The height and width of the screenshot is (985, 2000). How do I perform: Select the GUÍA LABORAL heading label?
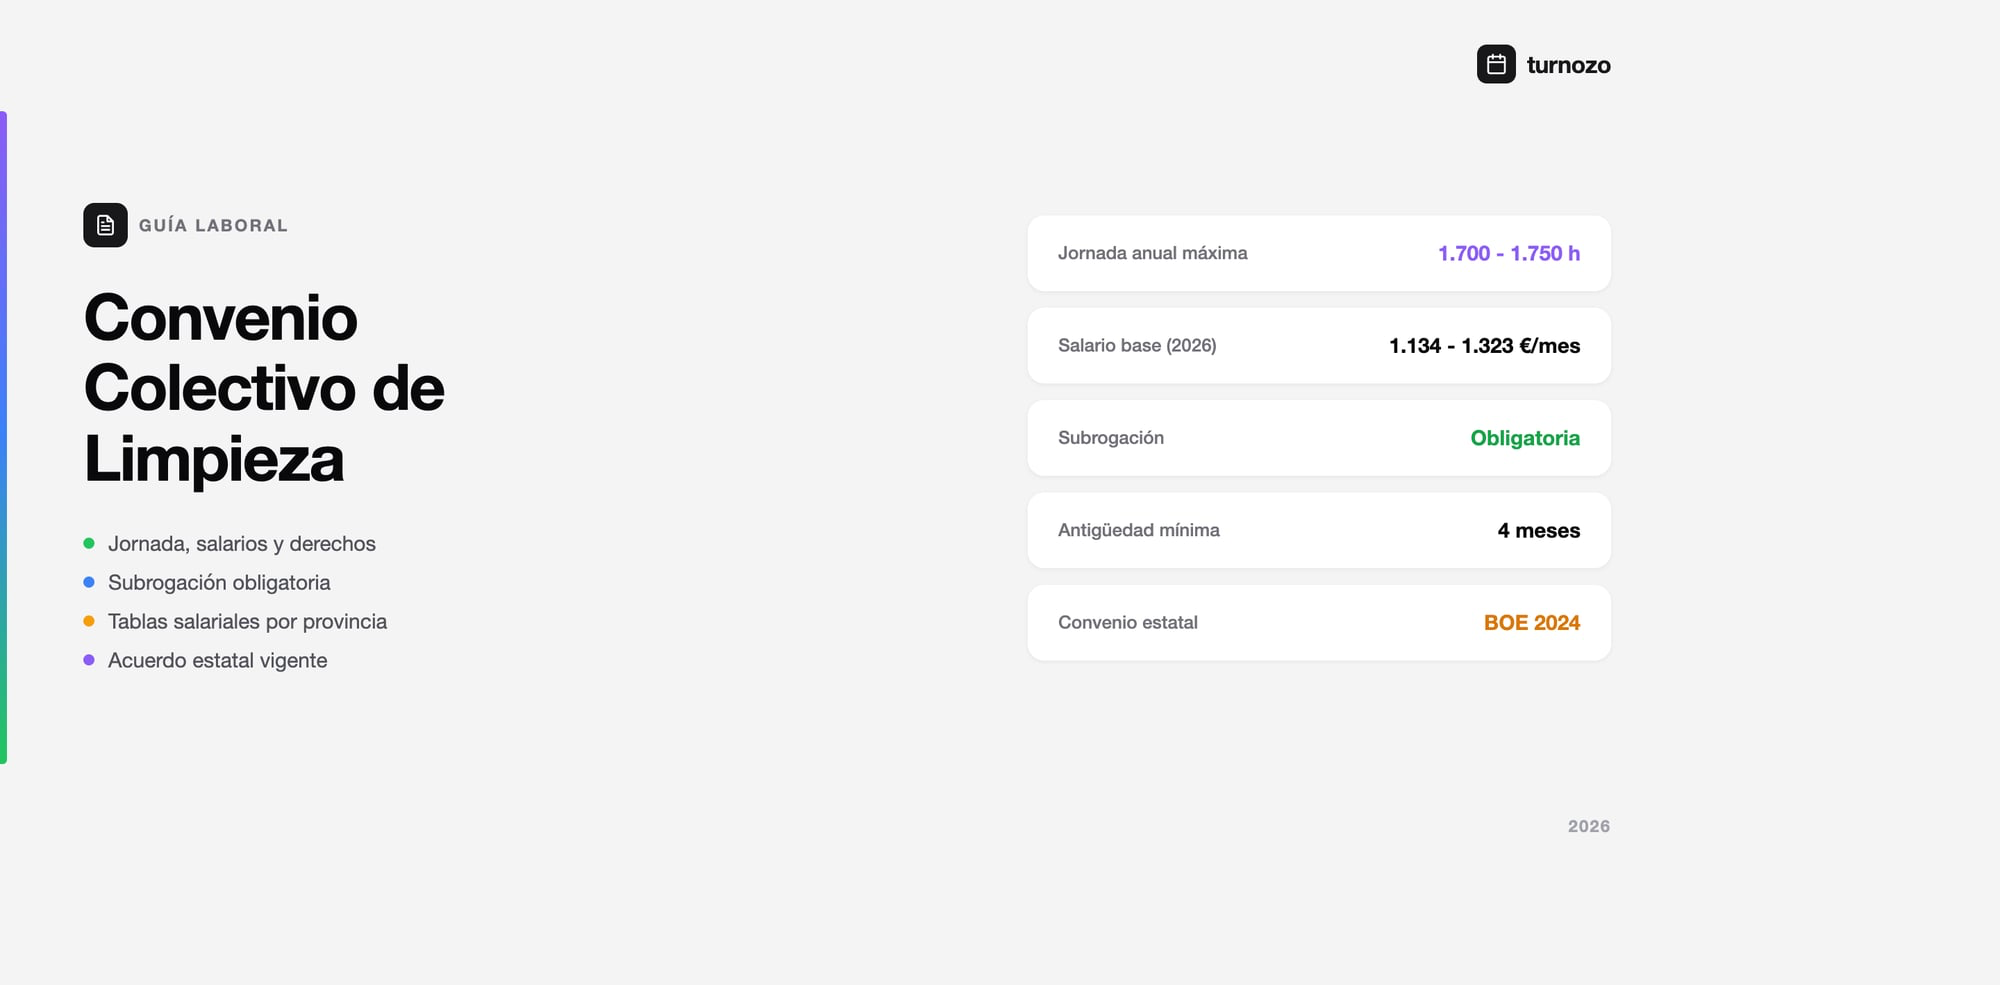[213, 226]
